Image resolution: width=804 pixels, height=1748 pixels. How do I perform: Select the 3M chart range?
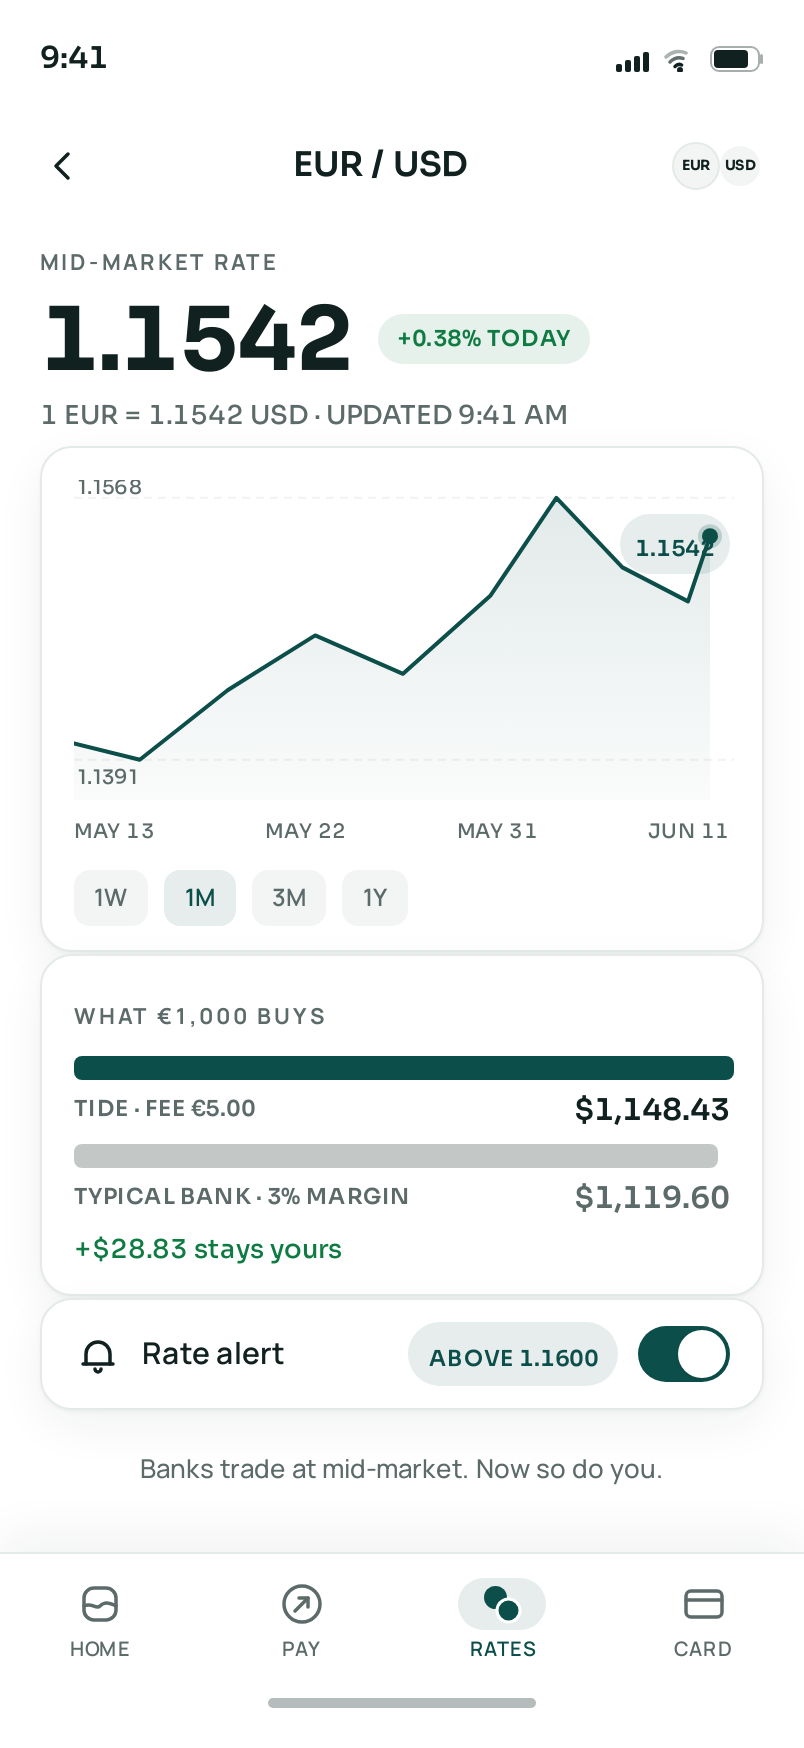[289, 897]
